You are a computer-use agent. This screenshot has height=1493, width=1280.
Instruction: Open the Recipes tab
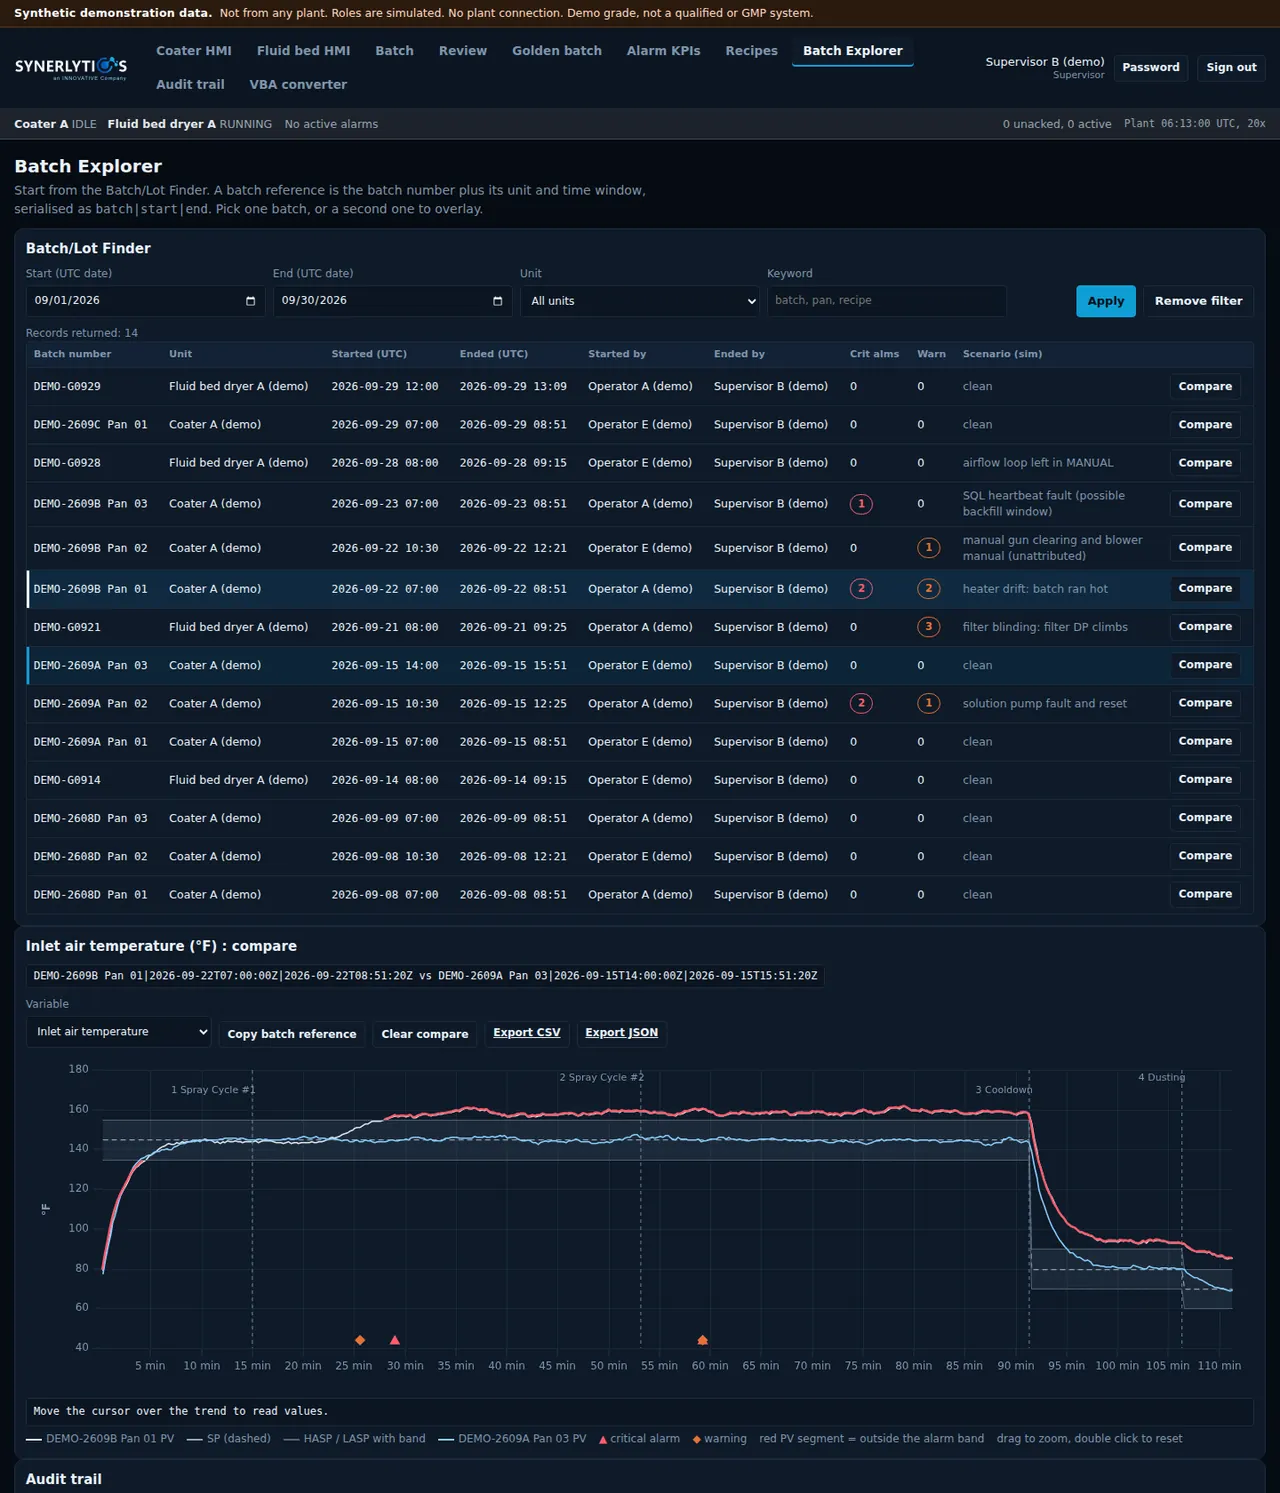(751, 51)
